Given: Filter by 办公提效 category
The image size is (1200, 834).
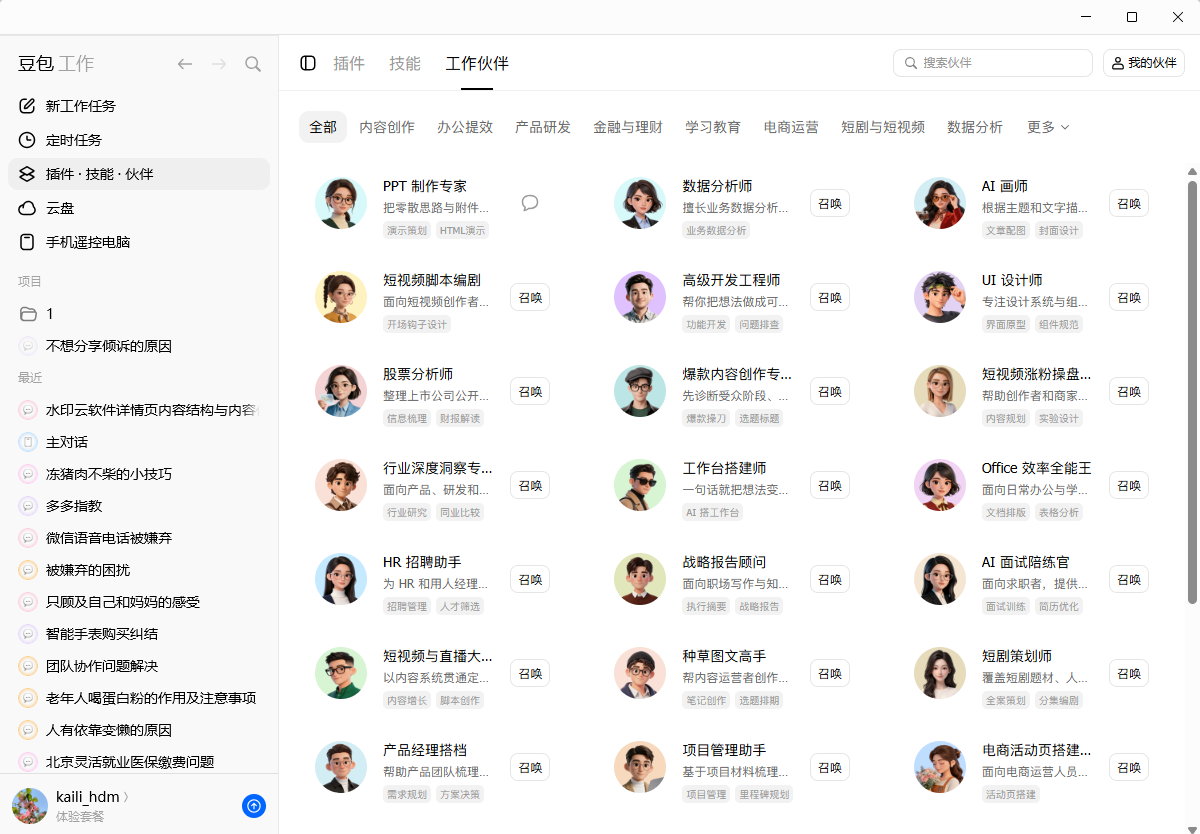Looking at the screenshot, I should 465,127.
